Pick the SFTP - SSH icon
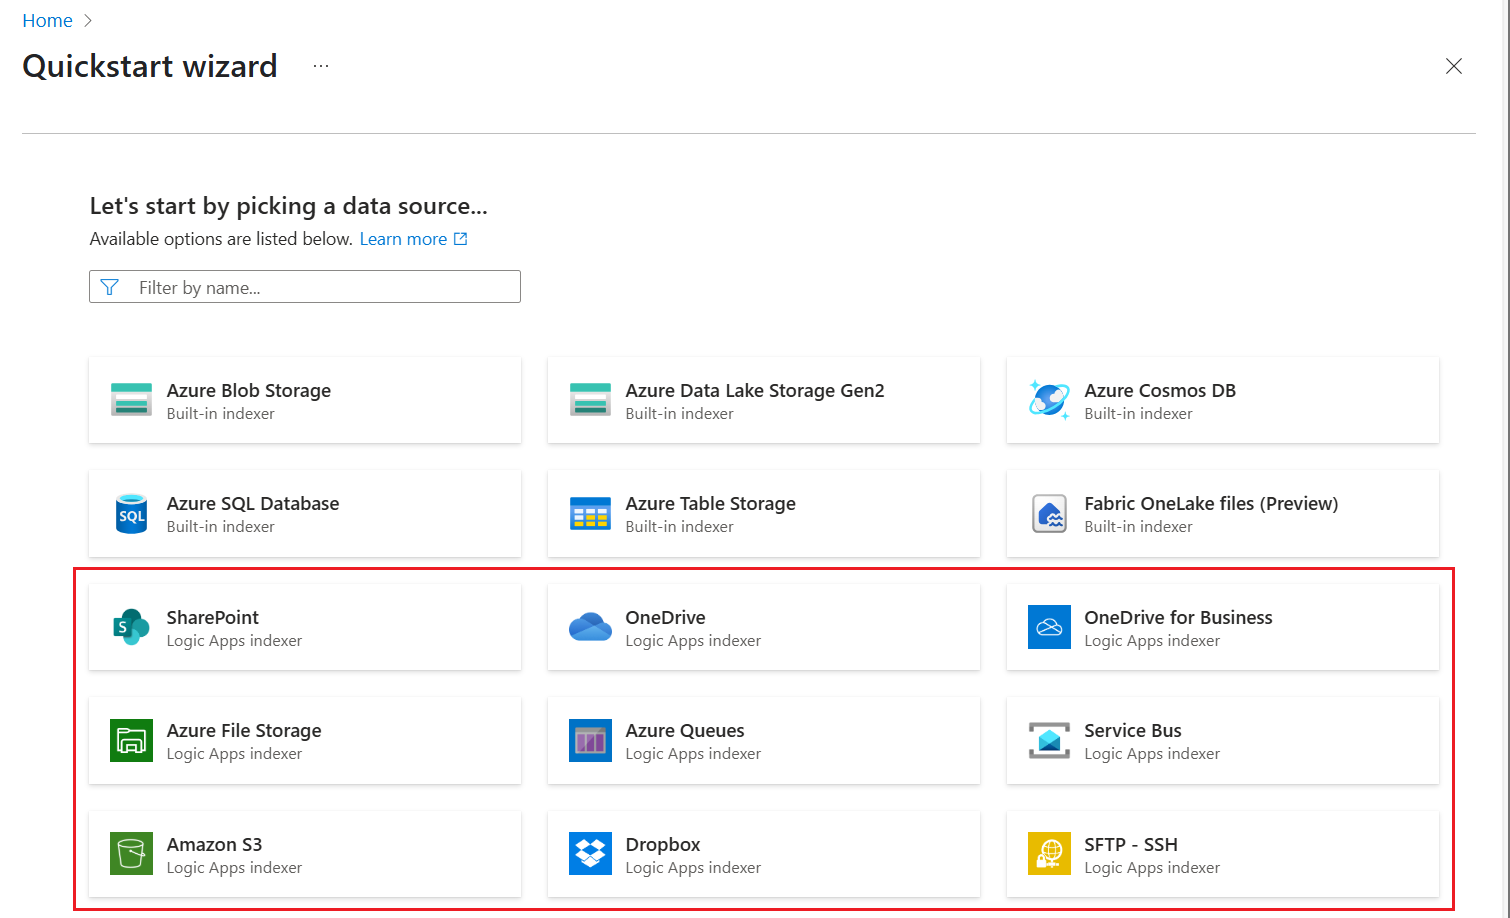This screenshot has height=918, width=1510. pos(1049,854)
